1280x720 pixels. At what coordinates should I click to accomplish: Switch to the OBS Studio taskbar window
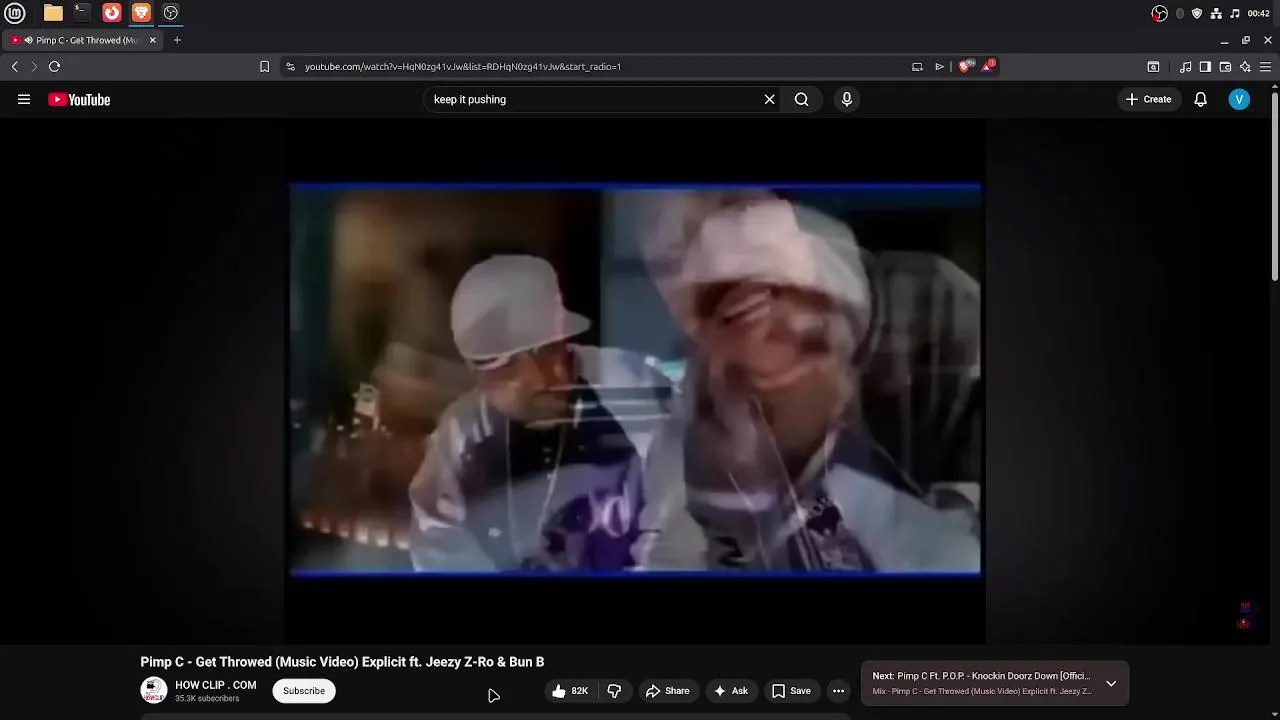[171, 13]
